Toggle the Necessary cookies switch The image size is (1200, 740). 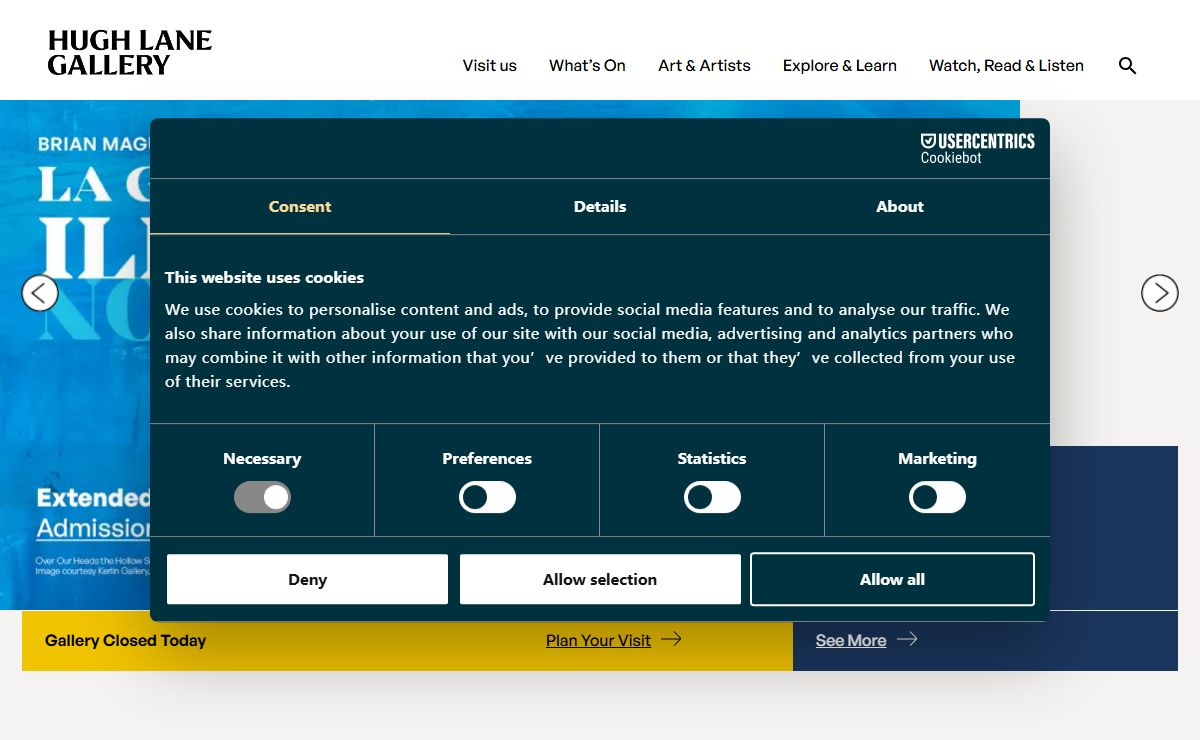click(262, 497)
